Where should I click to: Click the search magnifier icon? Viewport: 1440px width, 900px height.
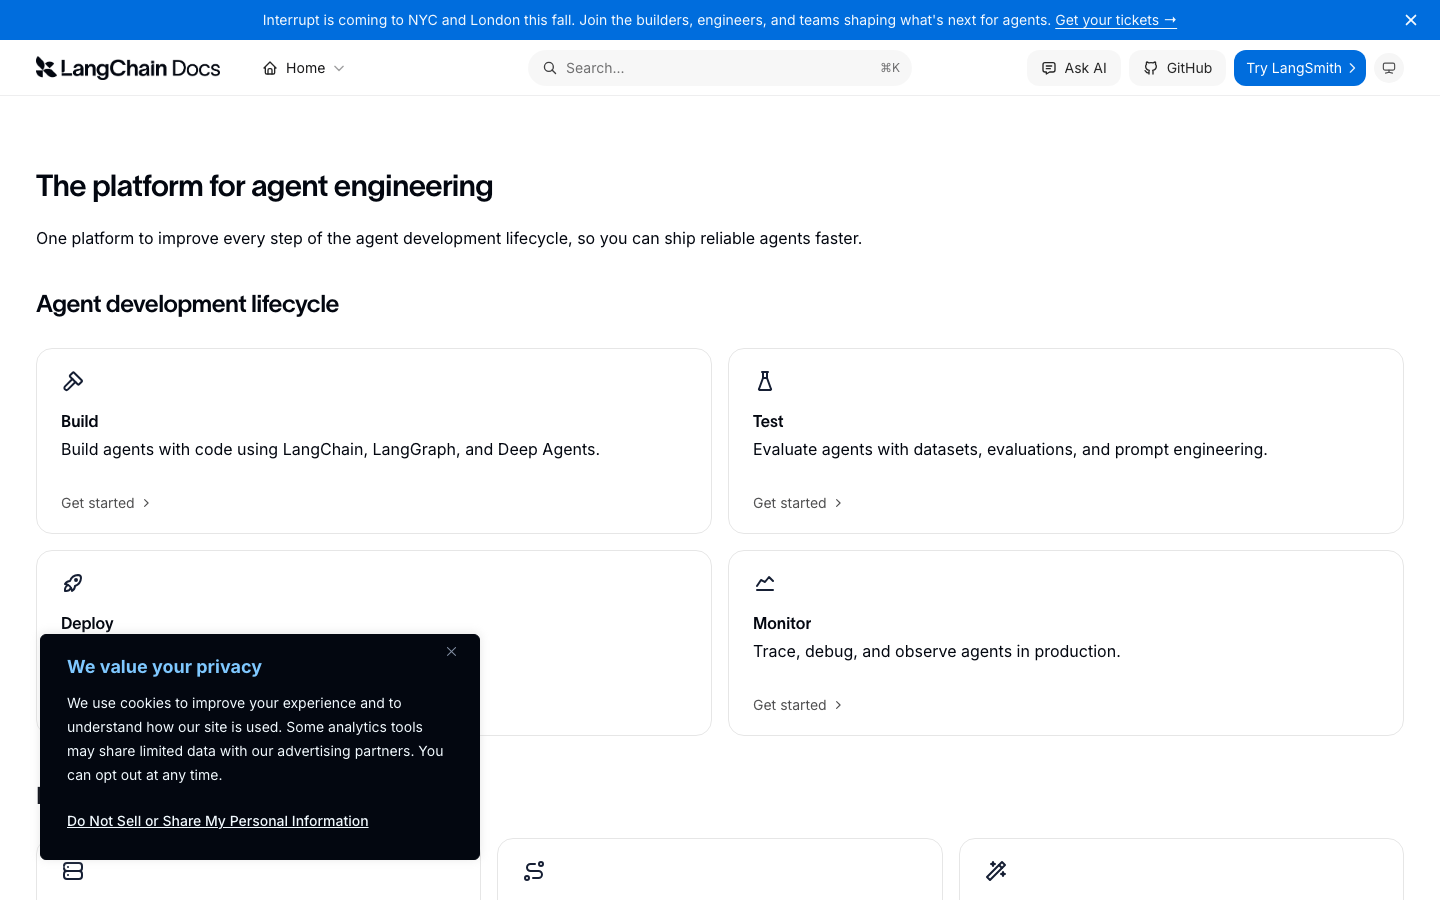550,68
